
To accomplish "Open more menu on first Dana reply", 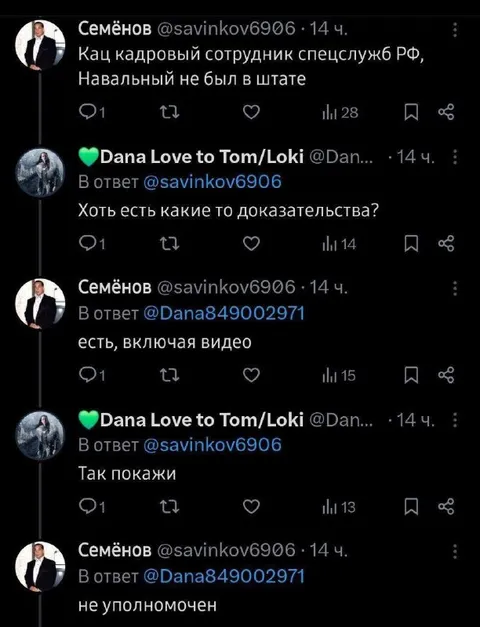I will tap(455, 158).
